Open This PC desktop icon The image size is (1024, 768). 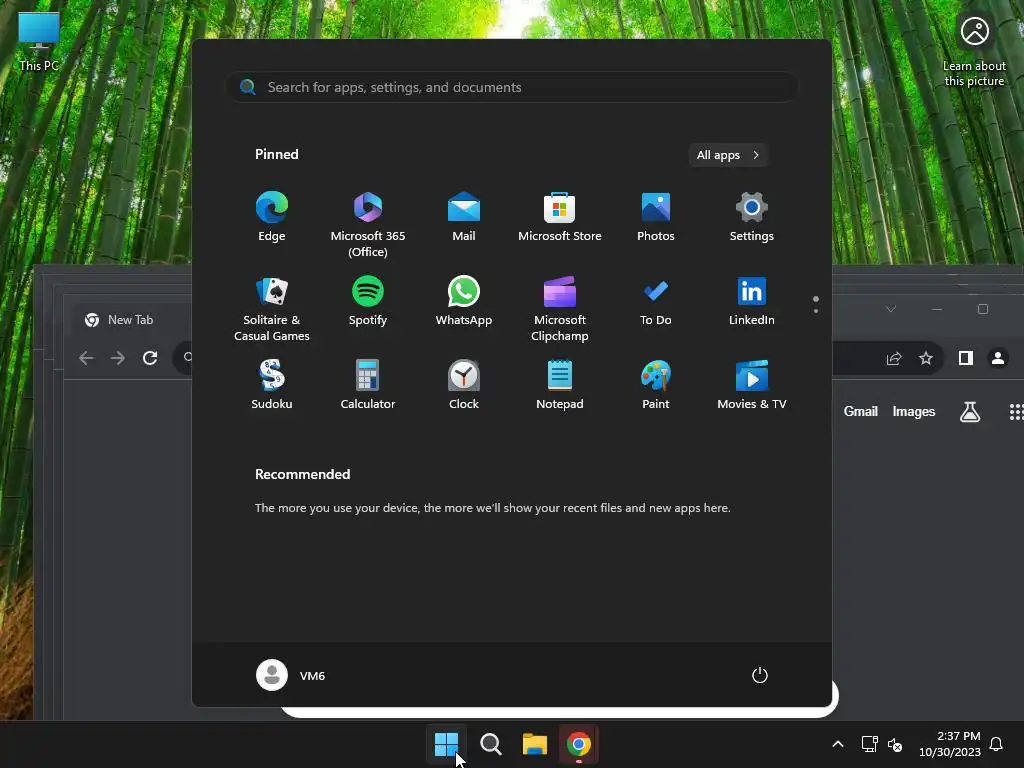coord(39,42)
